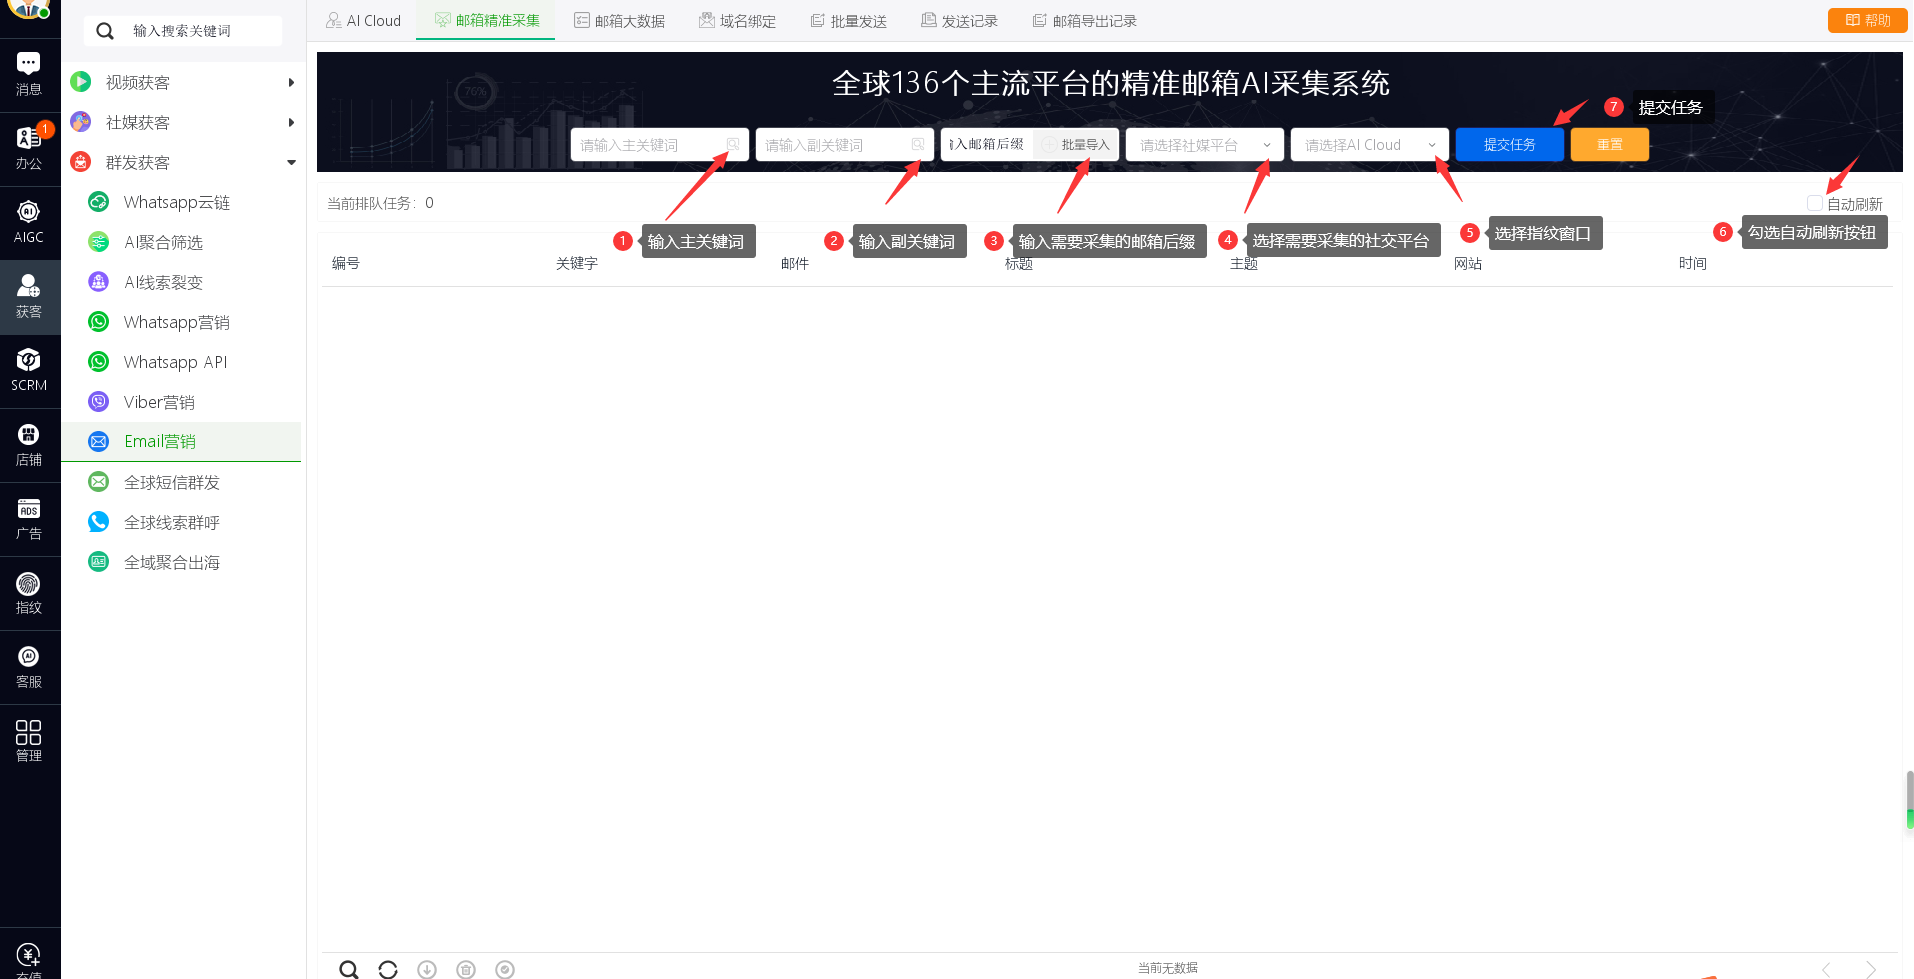Open Whatsapp营销 menu entry
This screenshot has height=979, width=1914.
(181, 322)
